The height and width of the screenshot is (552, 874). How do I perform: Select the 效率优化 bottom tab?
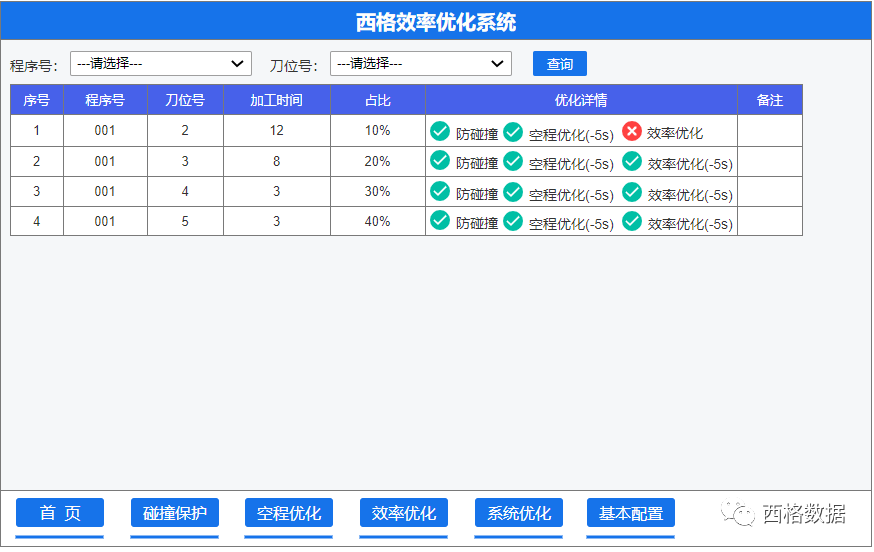(404, 513)
